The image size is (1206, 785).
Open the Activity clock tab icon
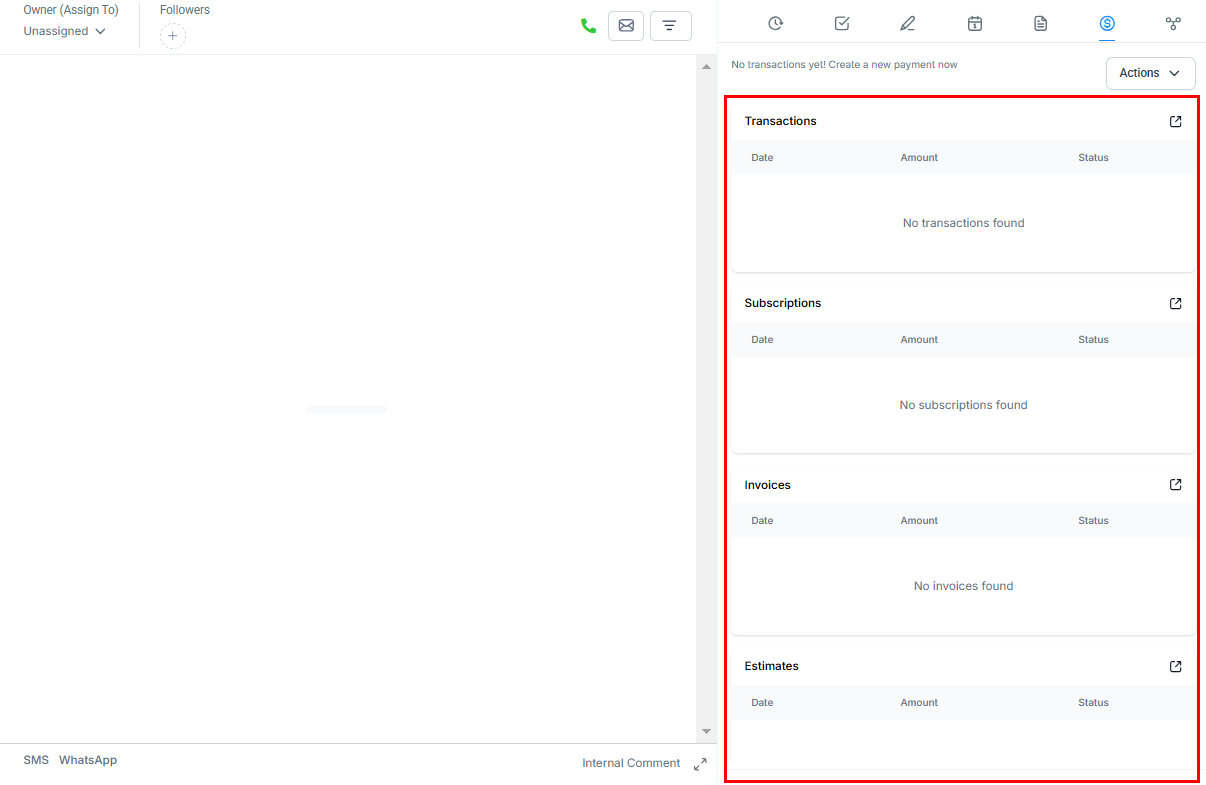(x=775, y=24)
